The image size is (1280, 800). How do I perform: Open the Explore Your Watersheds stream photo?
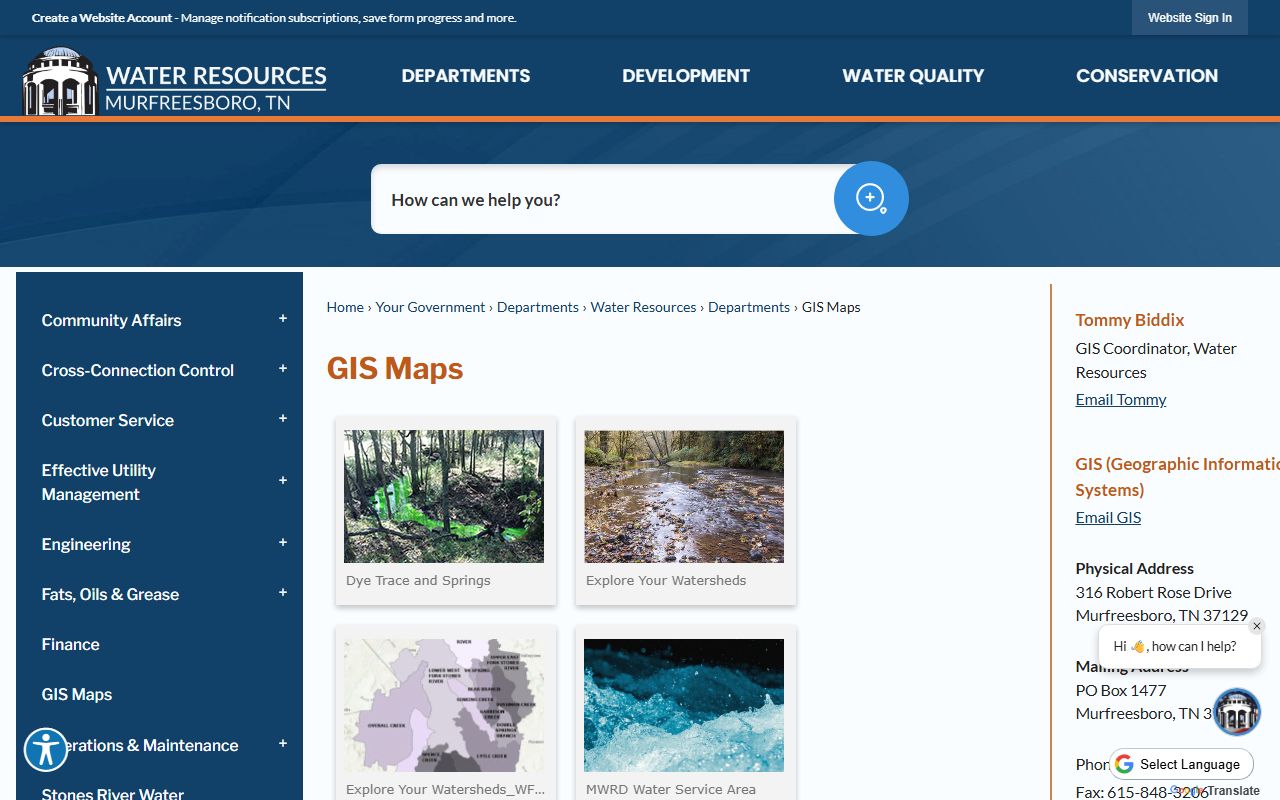click(x=684, y=497)
